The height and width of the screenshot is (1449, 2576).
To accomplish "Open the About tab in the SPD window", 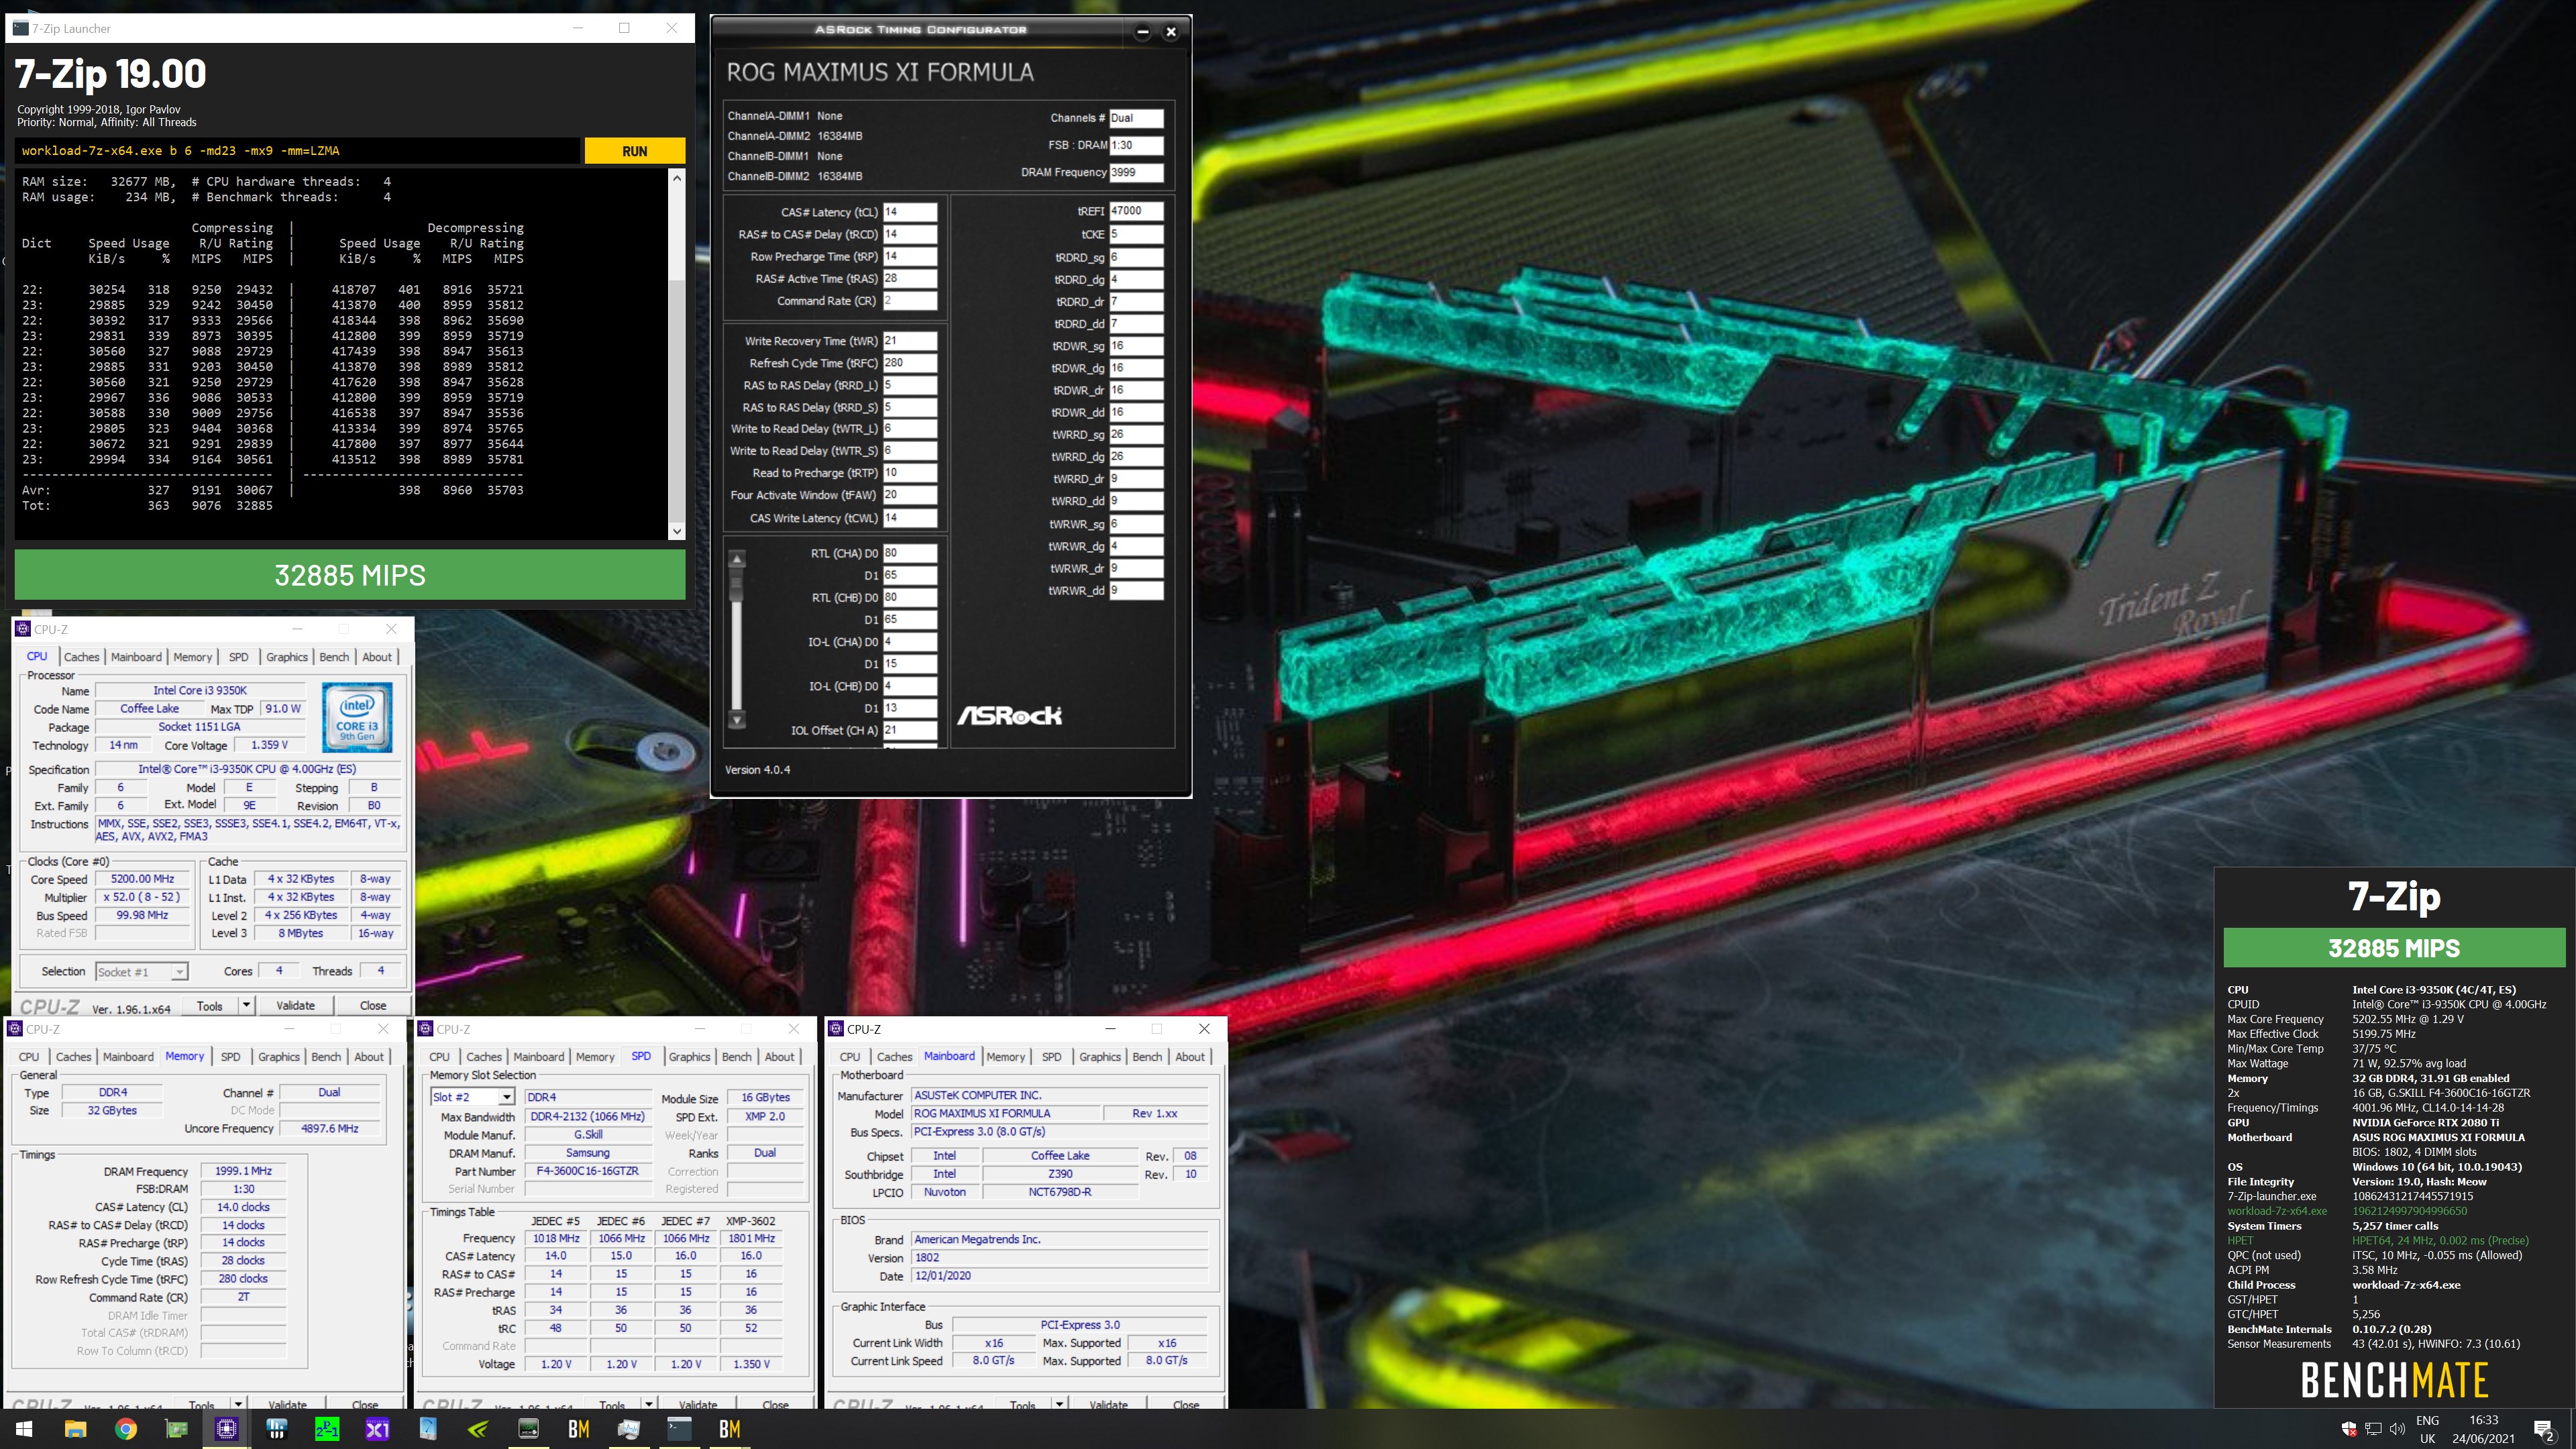I will 779,1057.
